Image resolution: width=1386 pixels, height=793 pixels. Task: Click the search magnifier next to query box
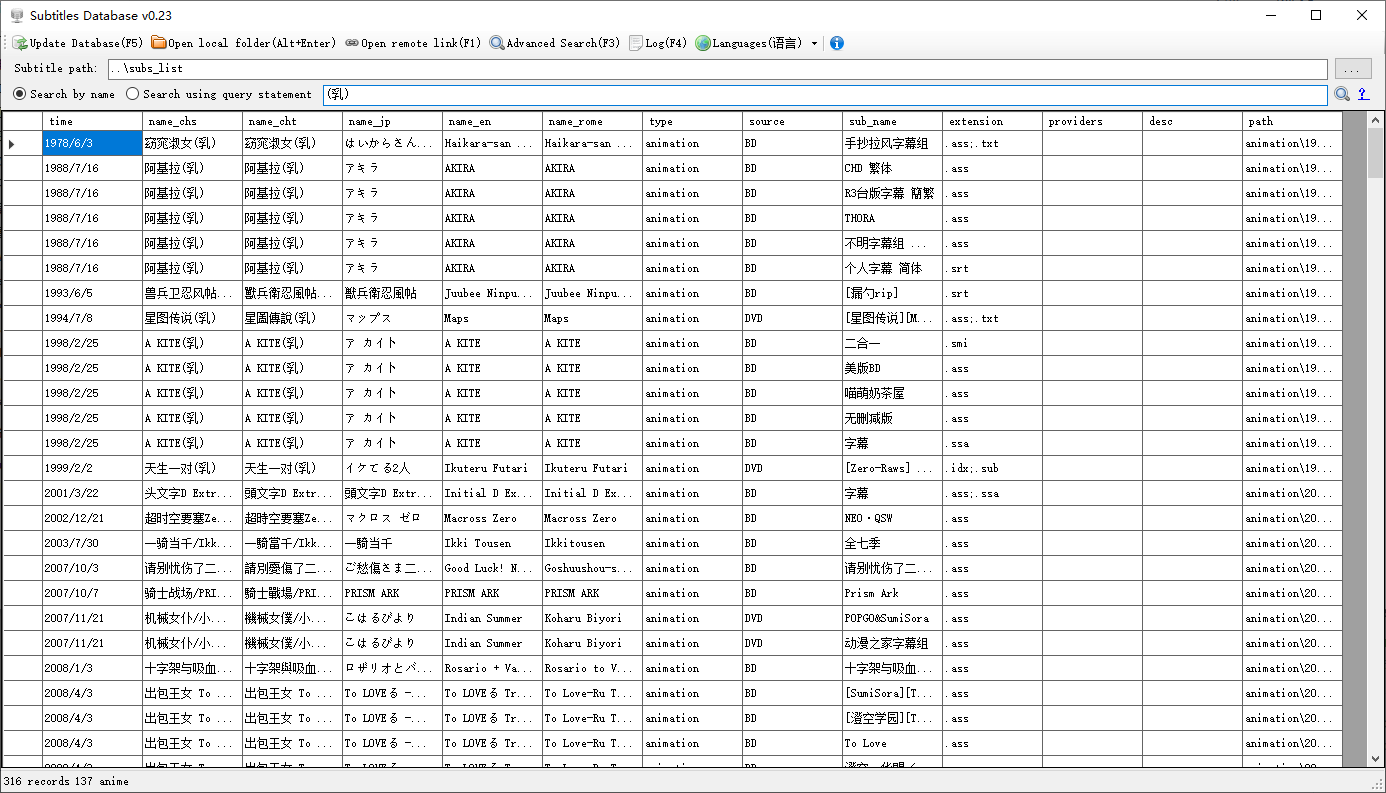[x=1342, y=94]
